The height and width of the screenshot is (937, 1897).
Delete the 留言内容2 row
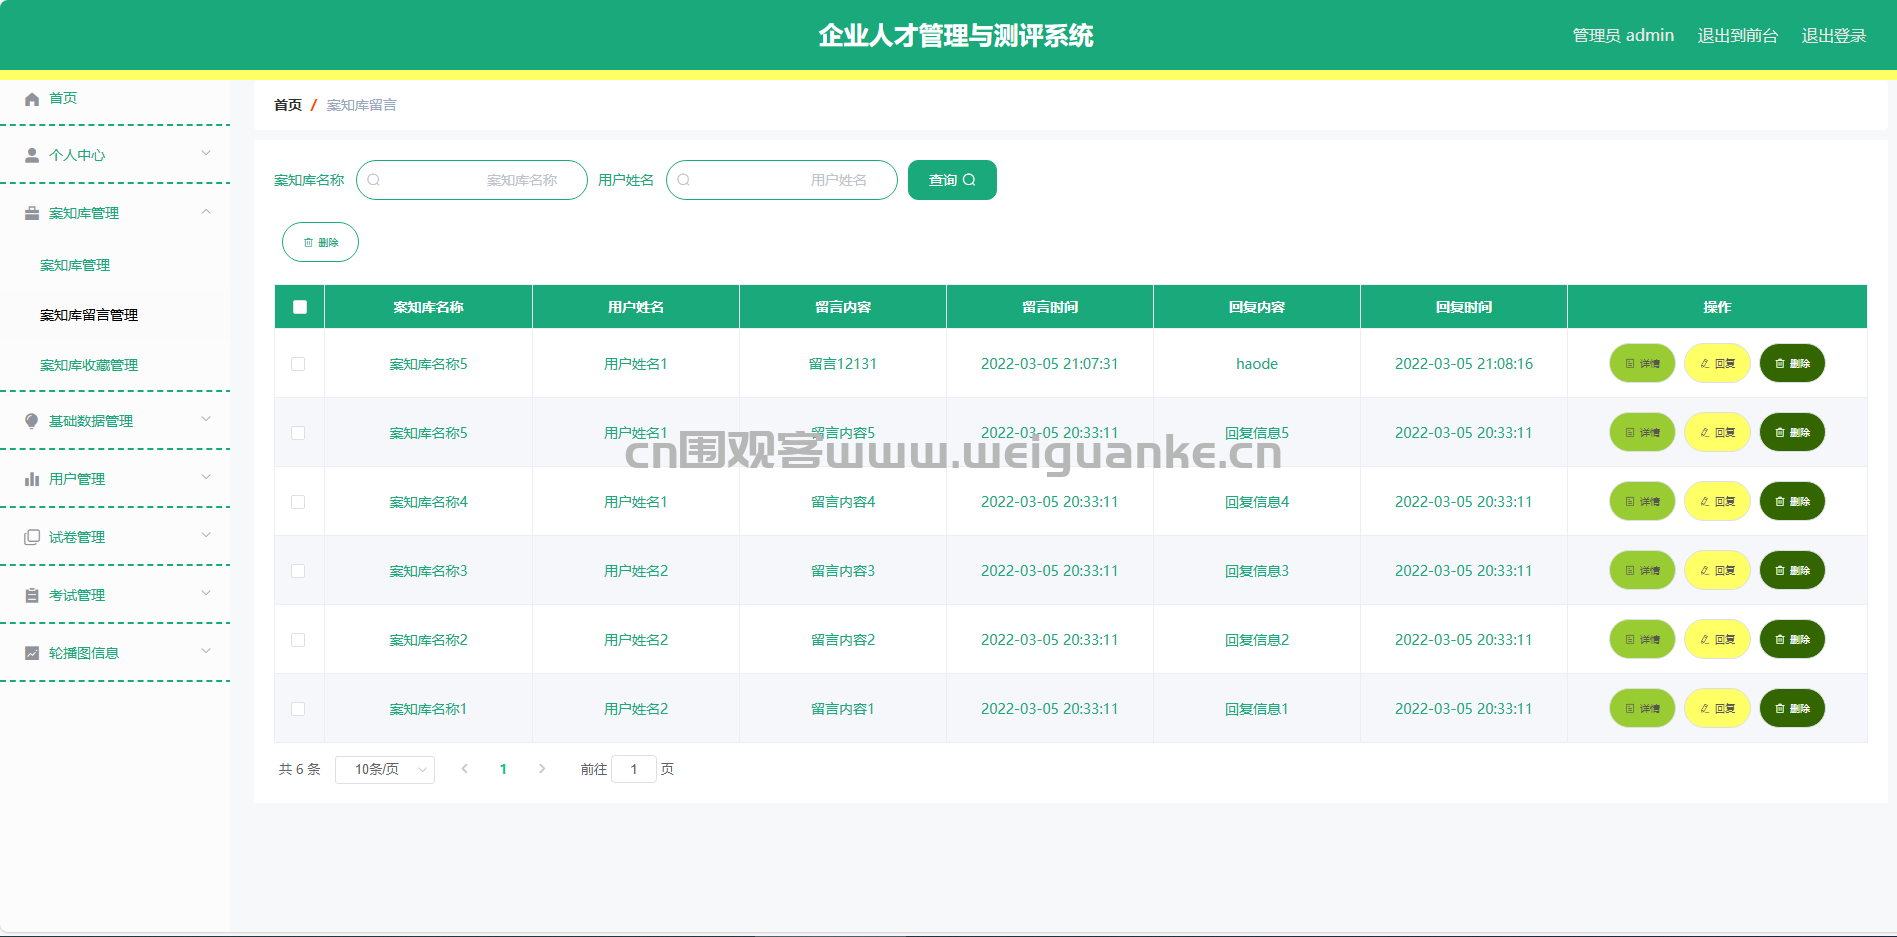pos(1792,639)
